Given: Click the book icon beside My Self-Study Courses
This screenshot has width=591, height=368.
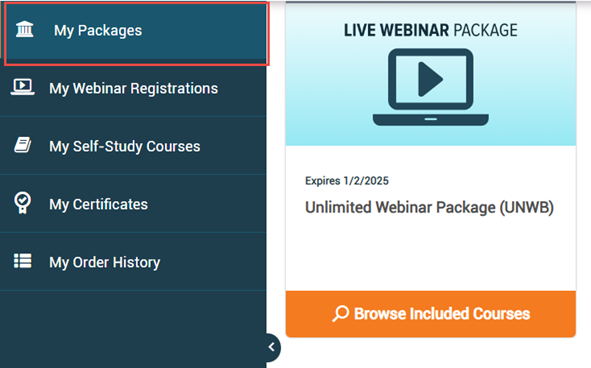Looking at the screenshot, I should tap(23, 145).
